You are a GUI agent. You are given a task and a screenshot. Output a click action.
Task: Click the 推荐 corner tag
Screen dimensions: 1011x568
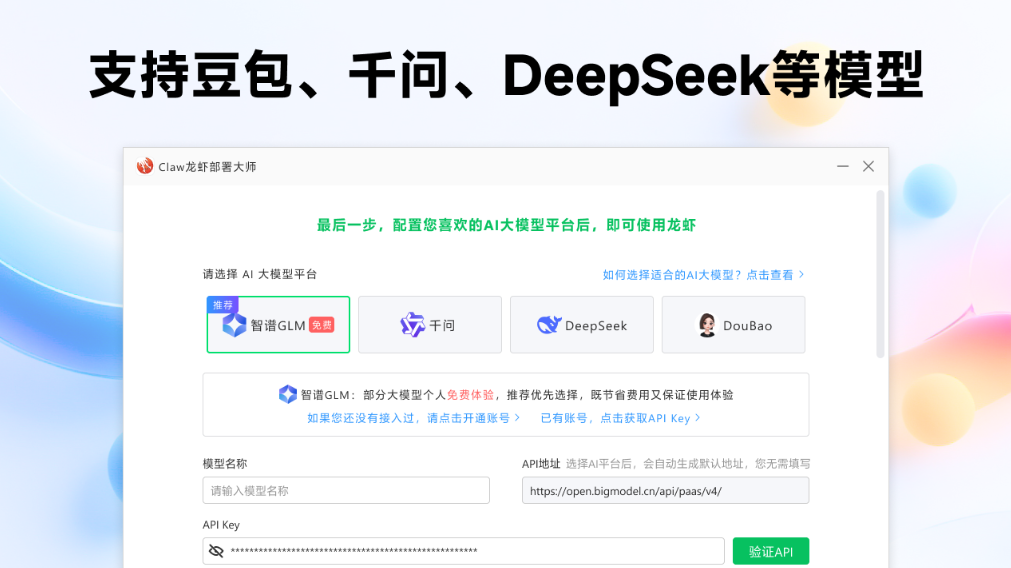click(223, 304)
